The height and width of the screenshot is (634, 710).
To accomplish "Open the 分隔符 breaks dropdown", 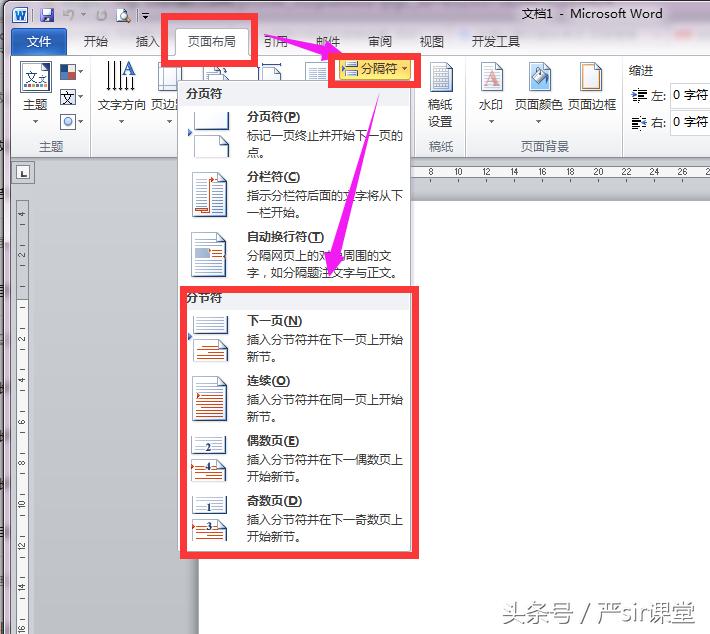I will pyautogui.click(x=375, y=69).
